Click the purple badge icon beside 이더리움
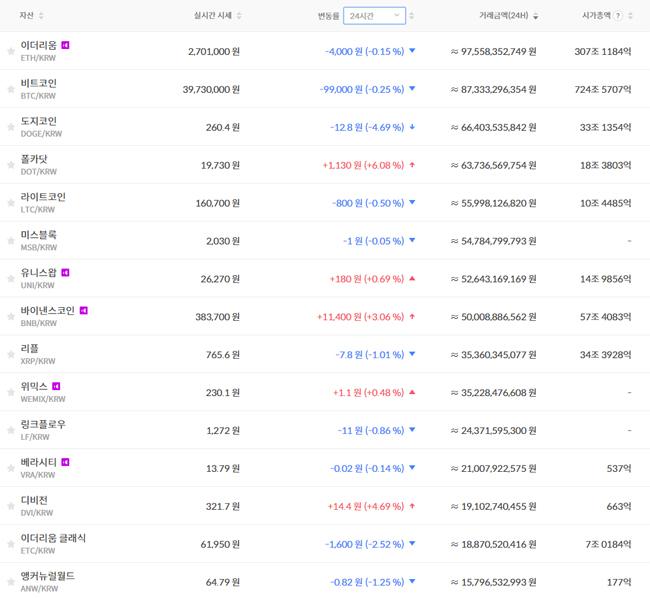The height and width of the screenshot is (598, 650). [x=66, y=45]
